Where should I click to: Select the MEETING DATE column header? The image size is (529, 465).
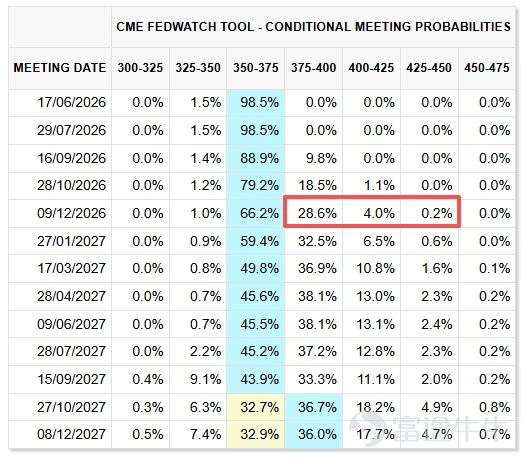point(60,68)
